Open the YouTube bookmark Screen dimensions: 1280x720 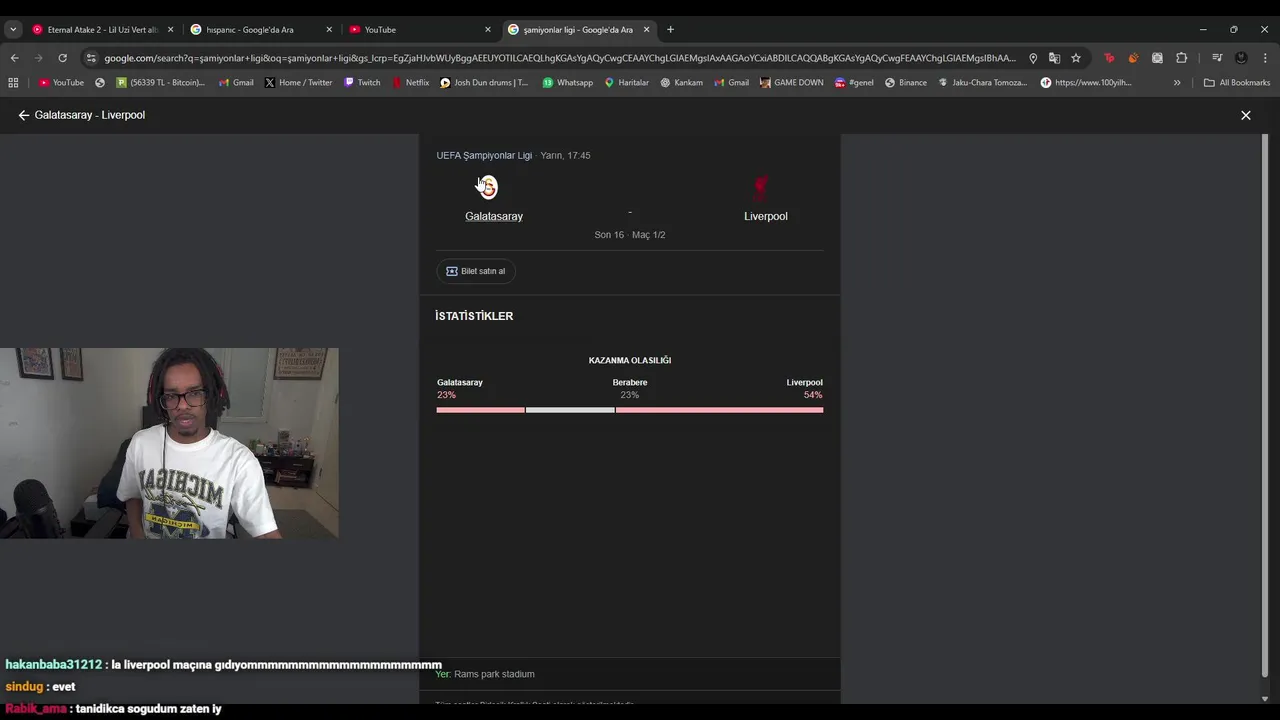[61, 83]
